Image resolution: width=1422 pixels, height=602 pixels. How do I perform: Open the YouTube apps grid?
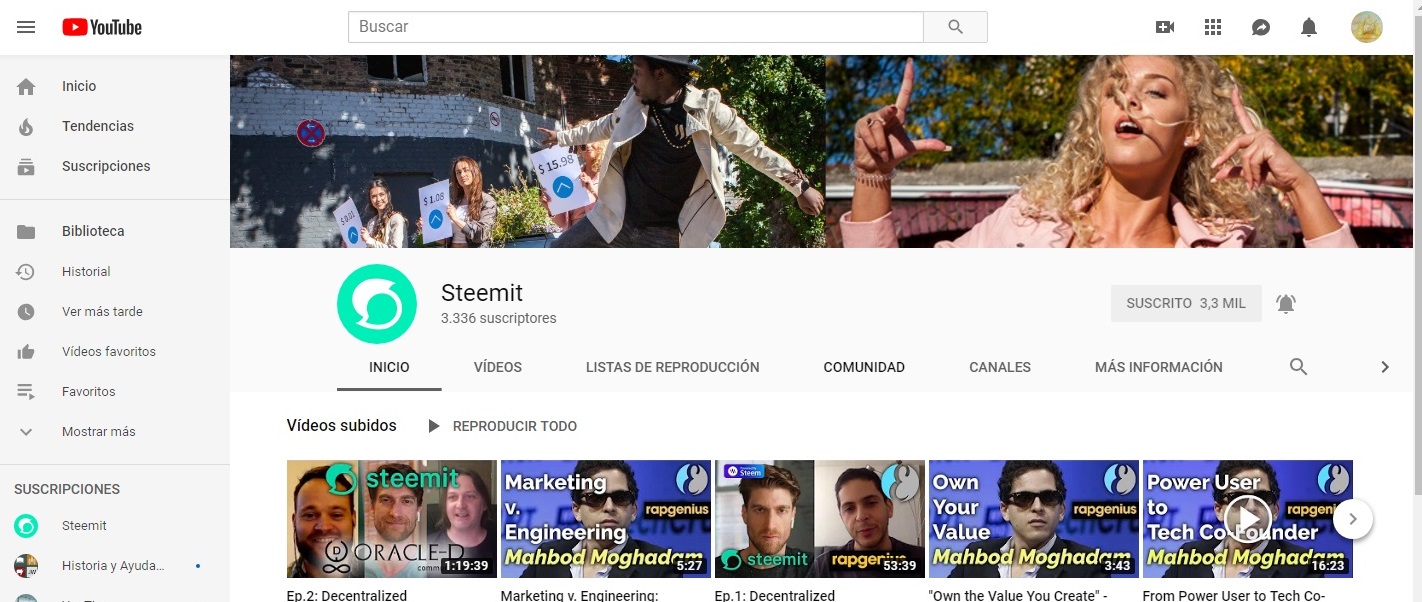click(1213, 27)
